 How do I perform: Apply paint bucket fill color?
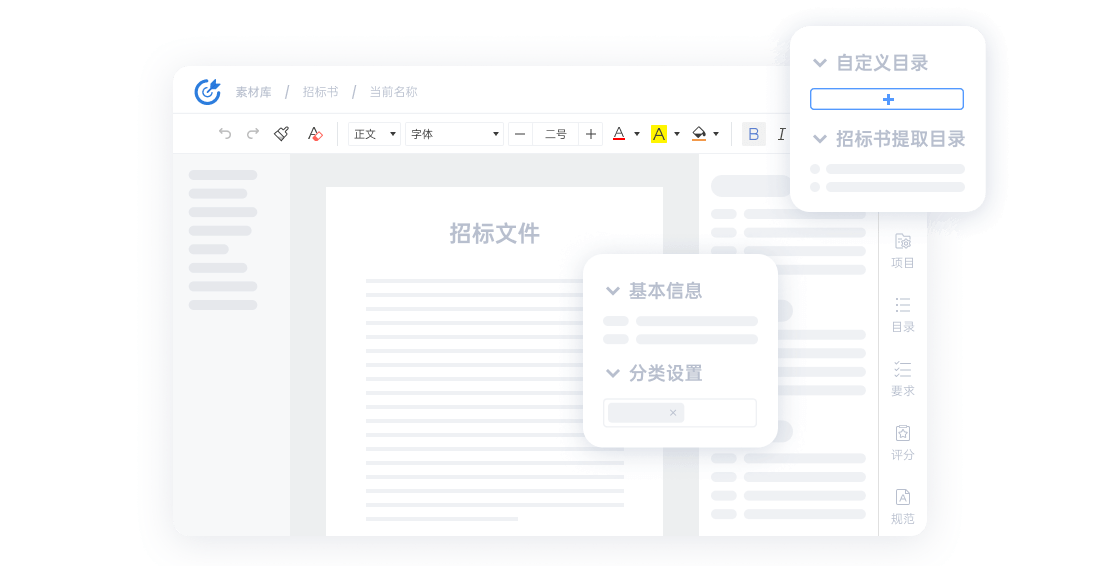click(699, 133)
